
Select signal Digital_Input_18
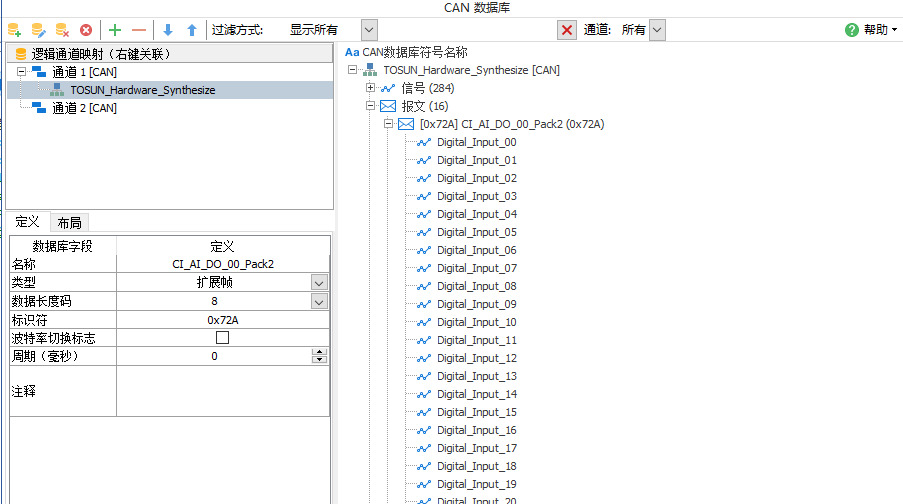pyautogui.click(x=476, y=466)
